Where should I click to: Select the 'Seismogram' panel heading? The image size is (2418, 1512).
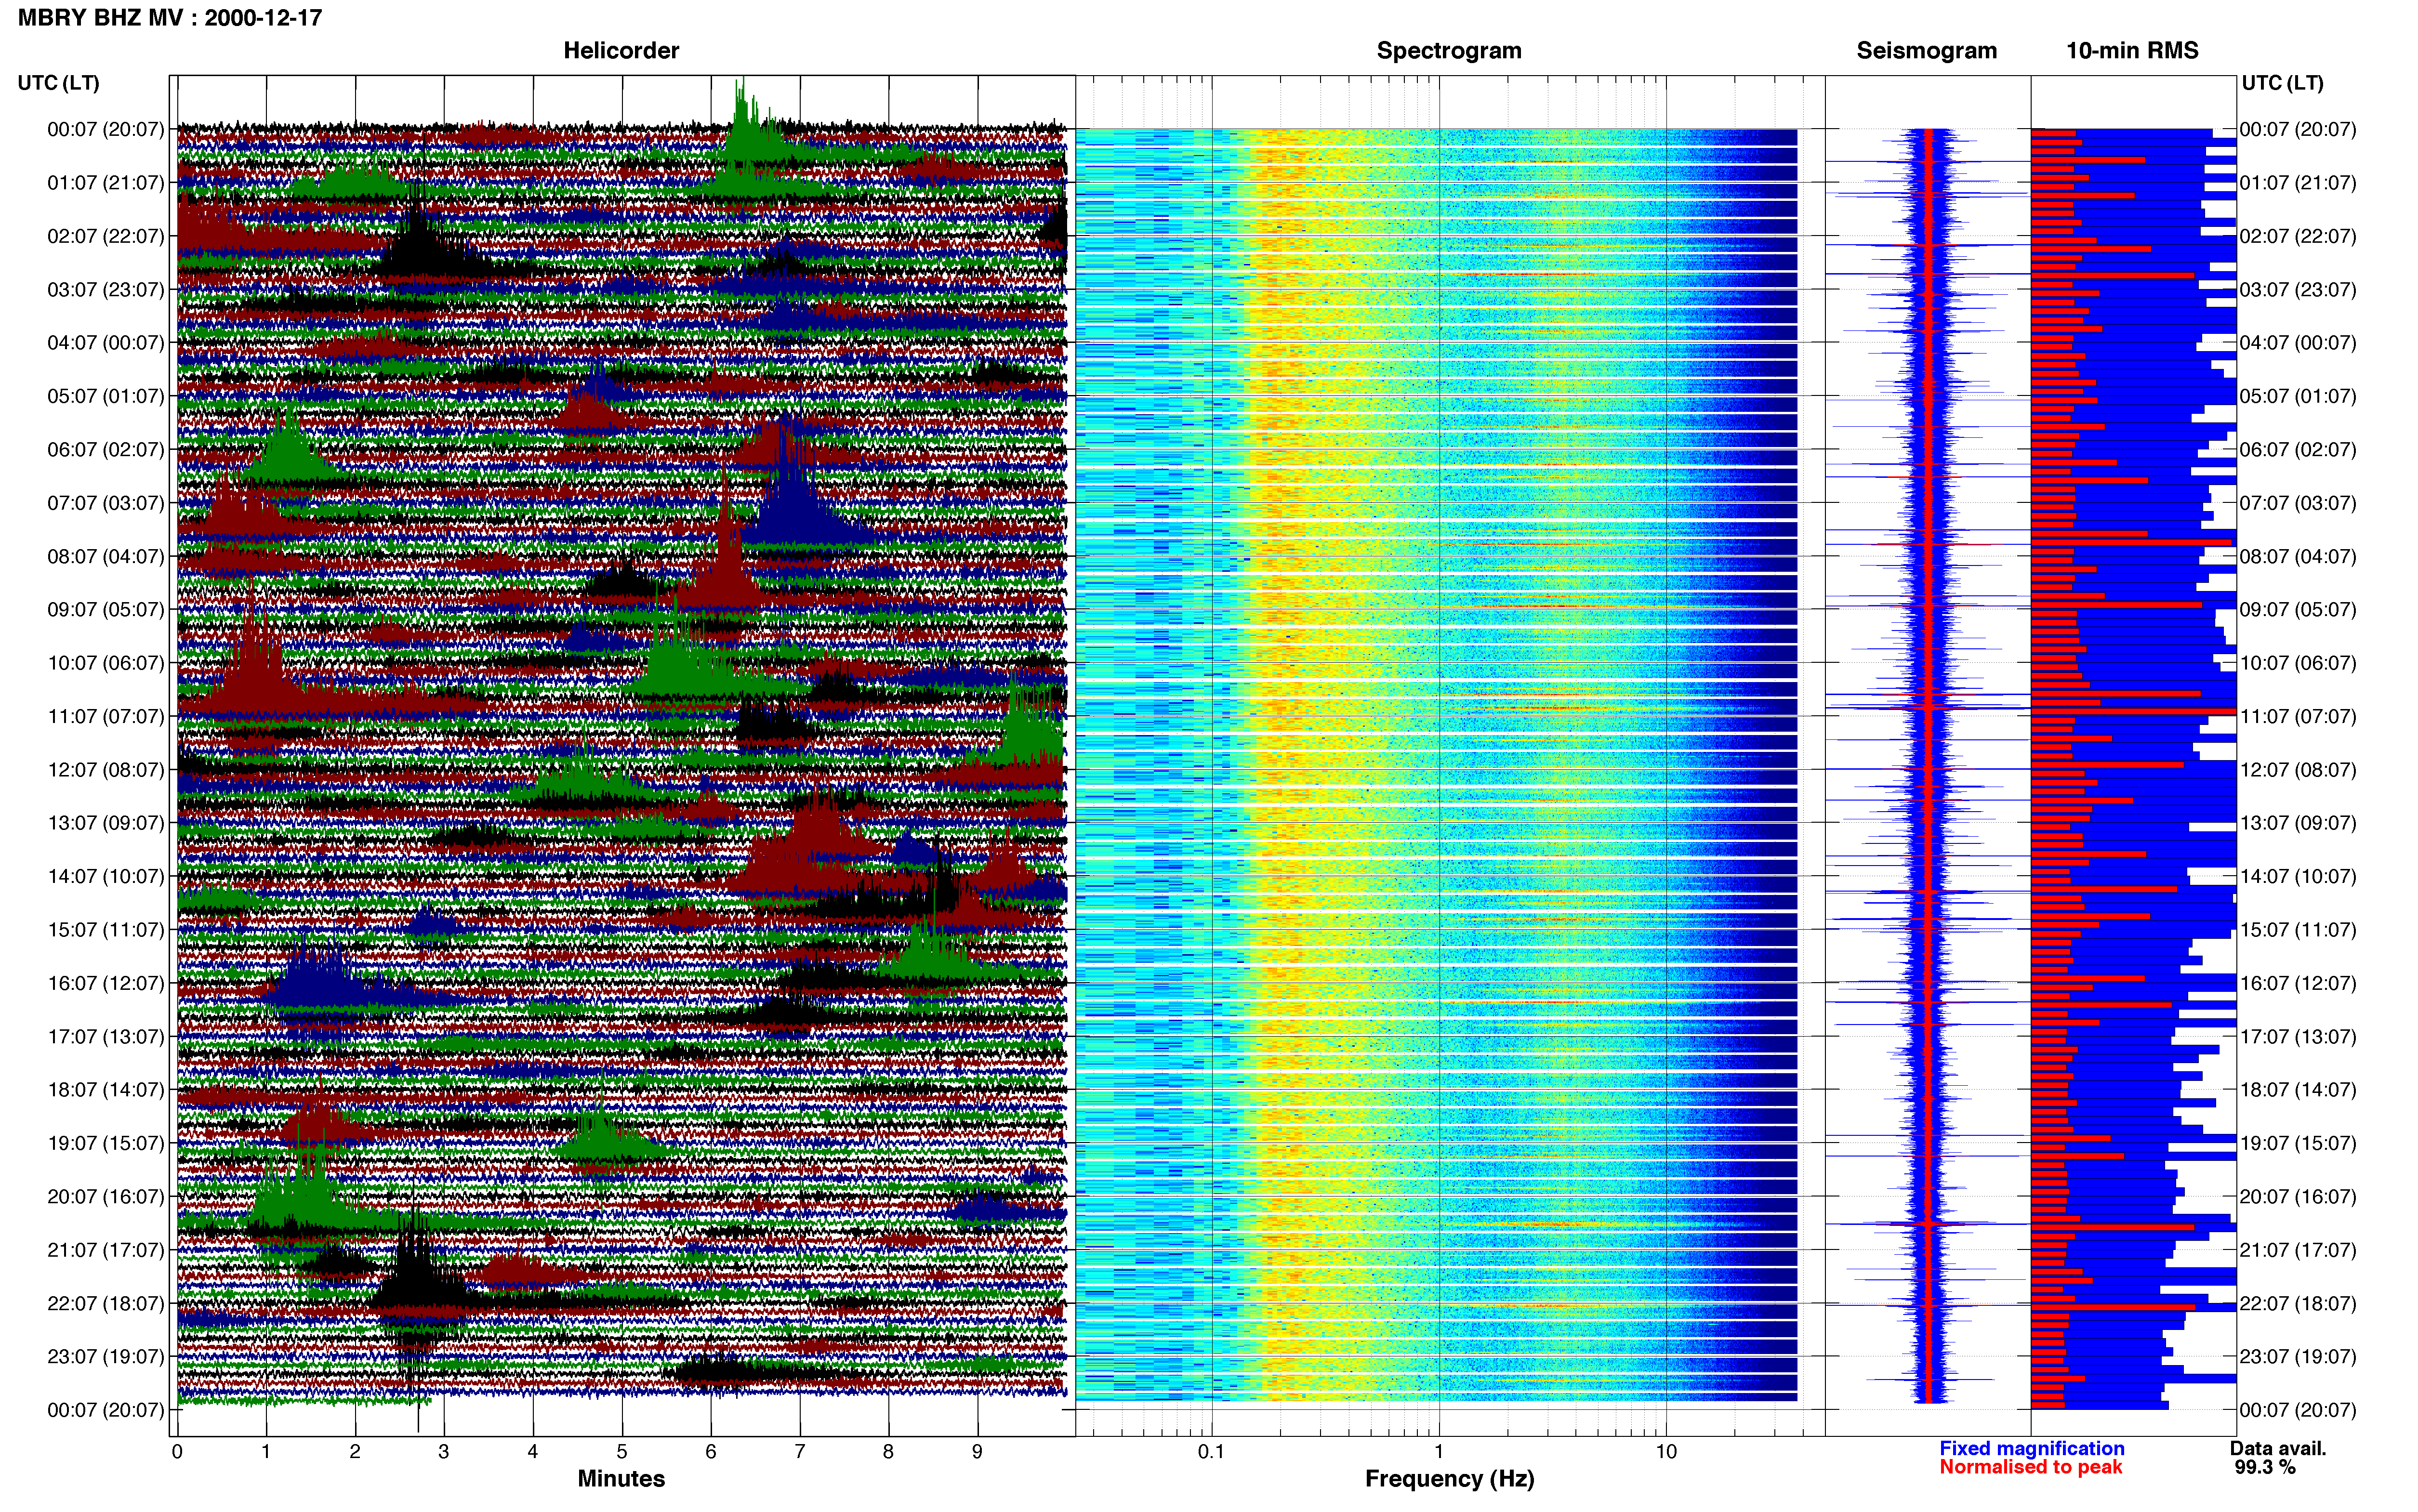tap(1927, 51)
